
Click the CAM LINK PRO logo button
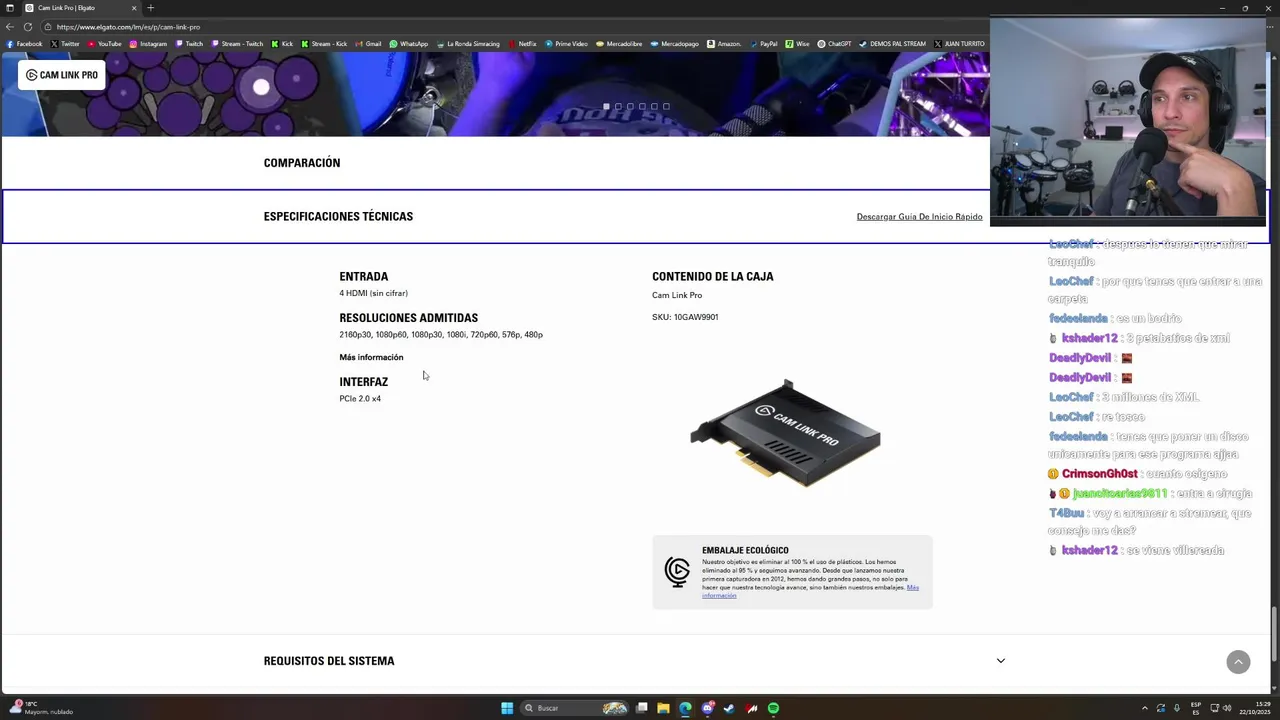[x=62, y=75]
